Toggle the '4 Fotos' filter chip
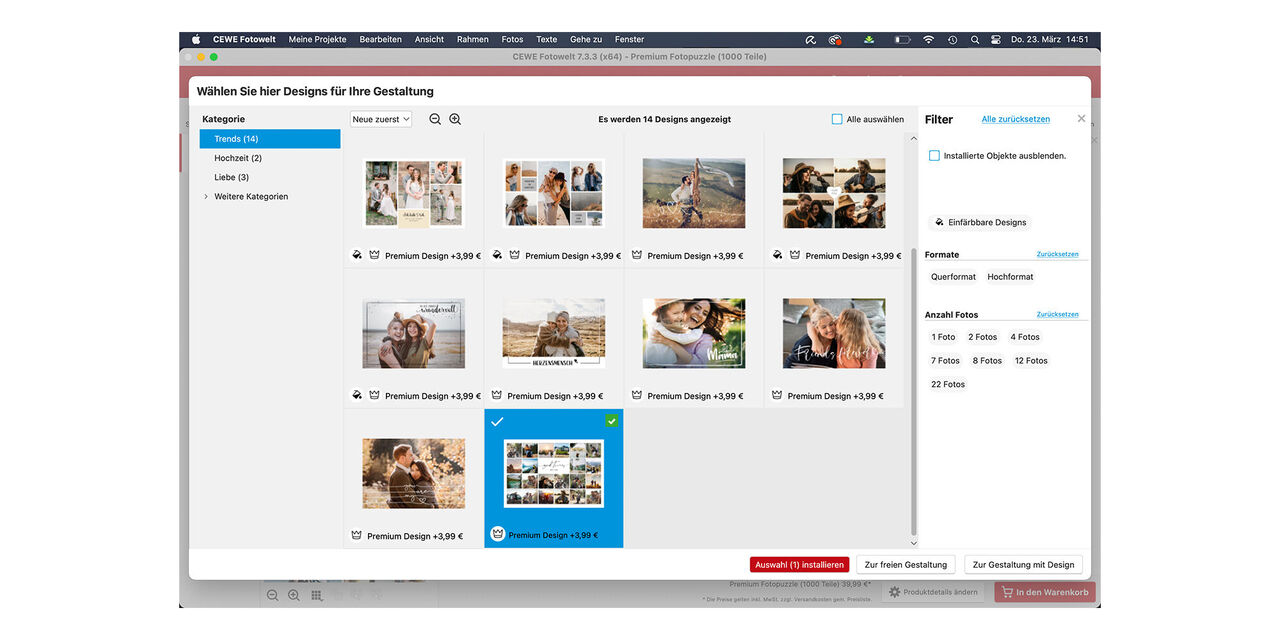The width and height of the screenshot is (1280, 640). pyautogui.click(x=1025, y=337)
